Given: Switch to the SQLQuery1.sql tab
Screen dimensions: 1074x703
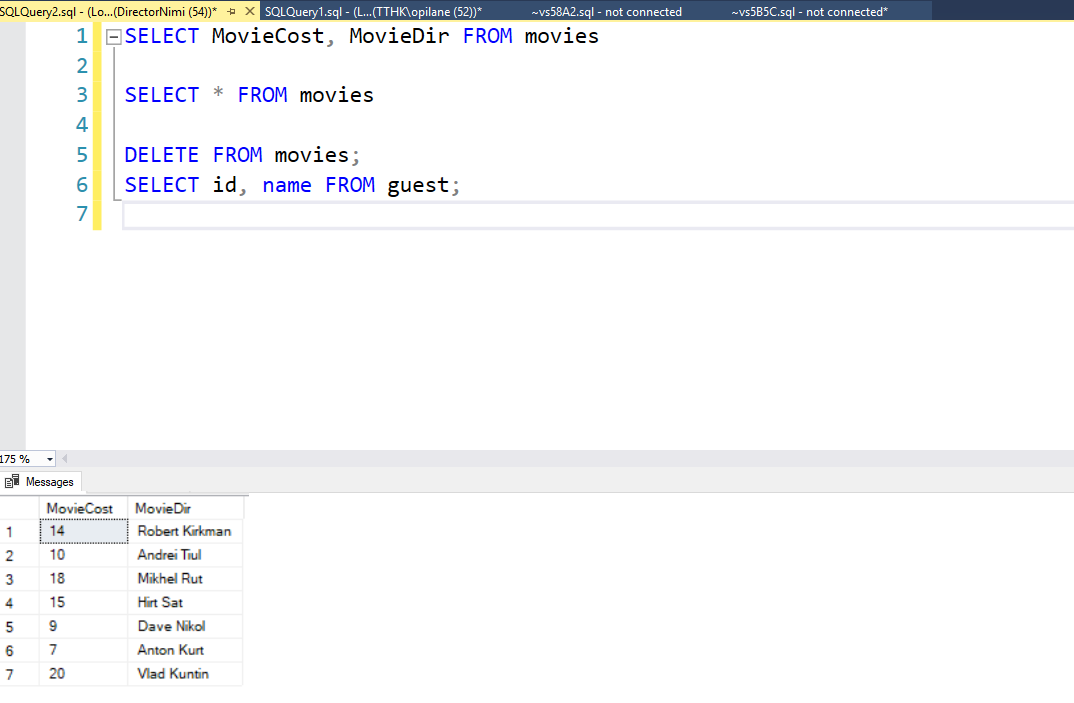Looking at the screenshot, I should click(x=373, y=12).
